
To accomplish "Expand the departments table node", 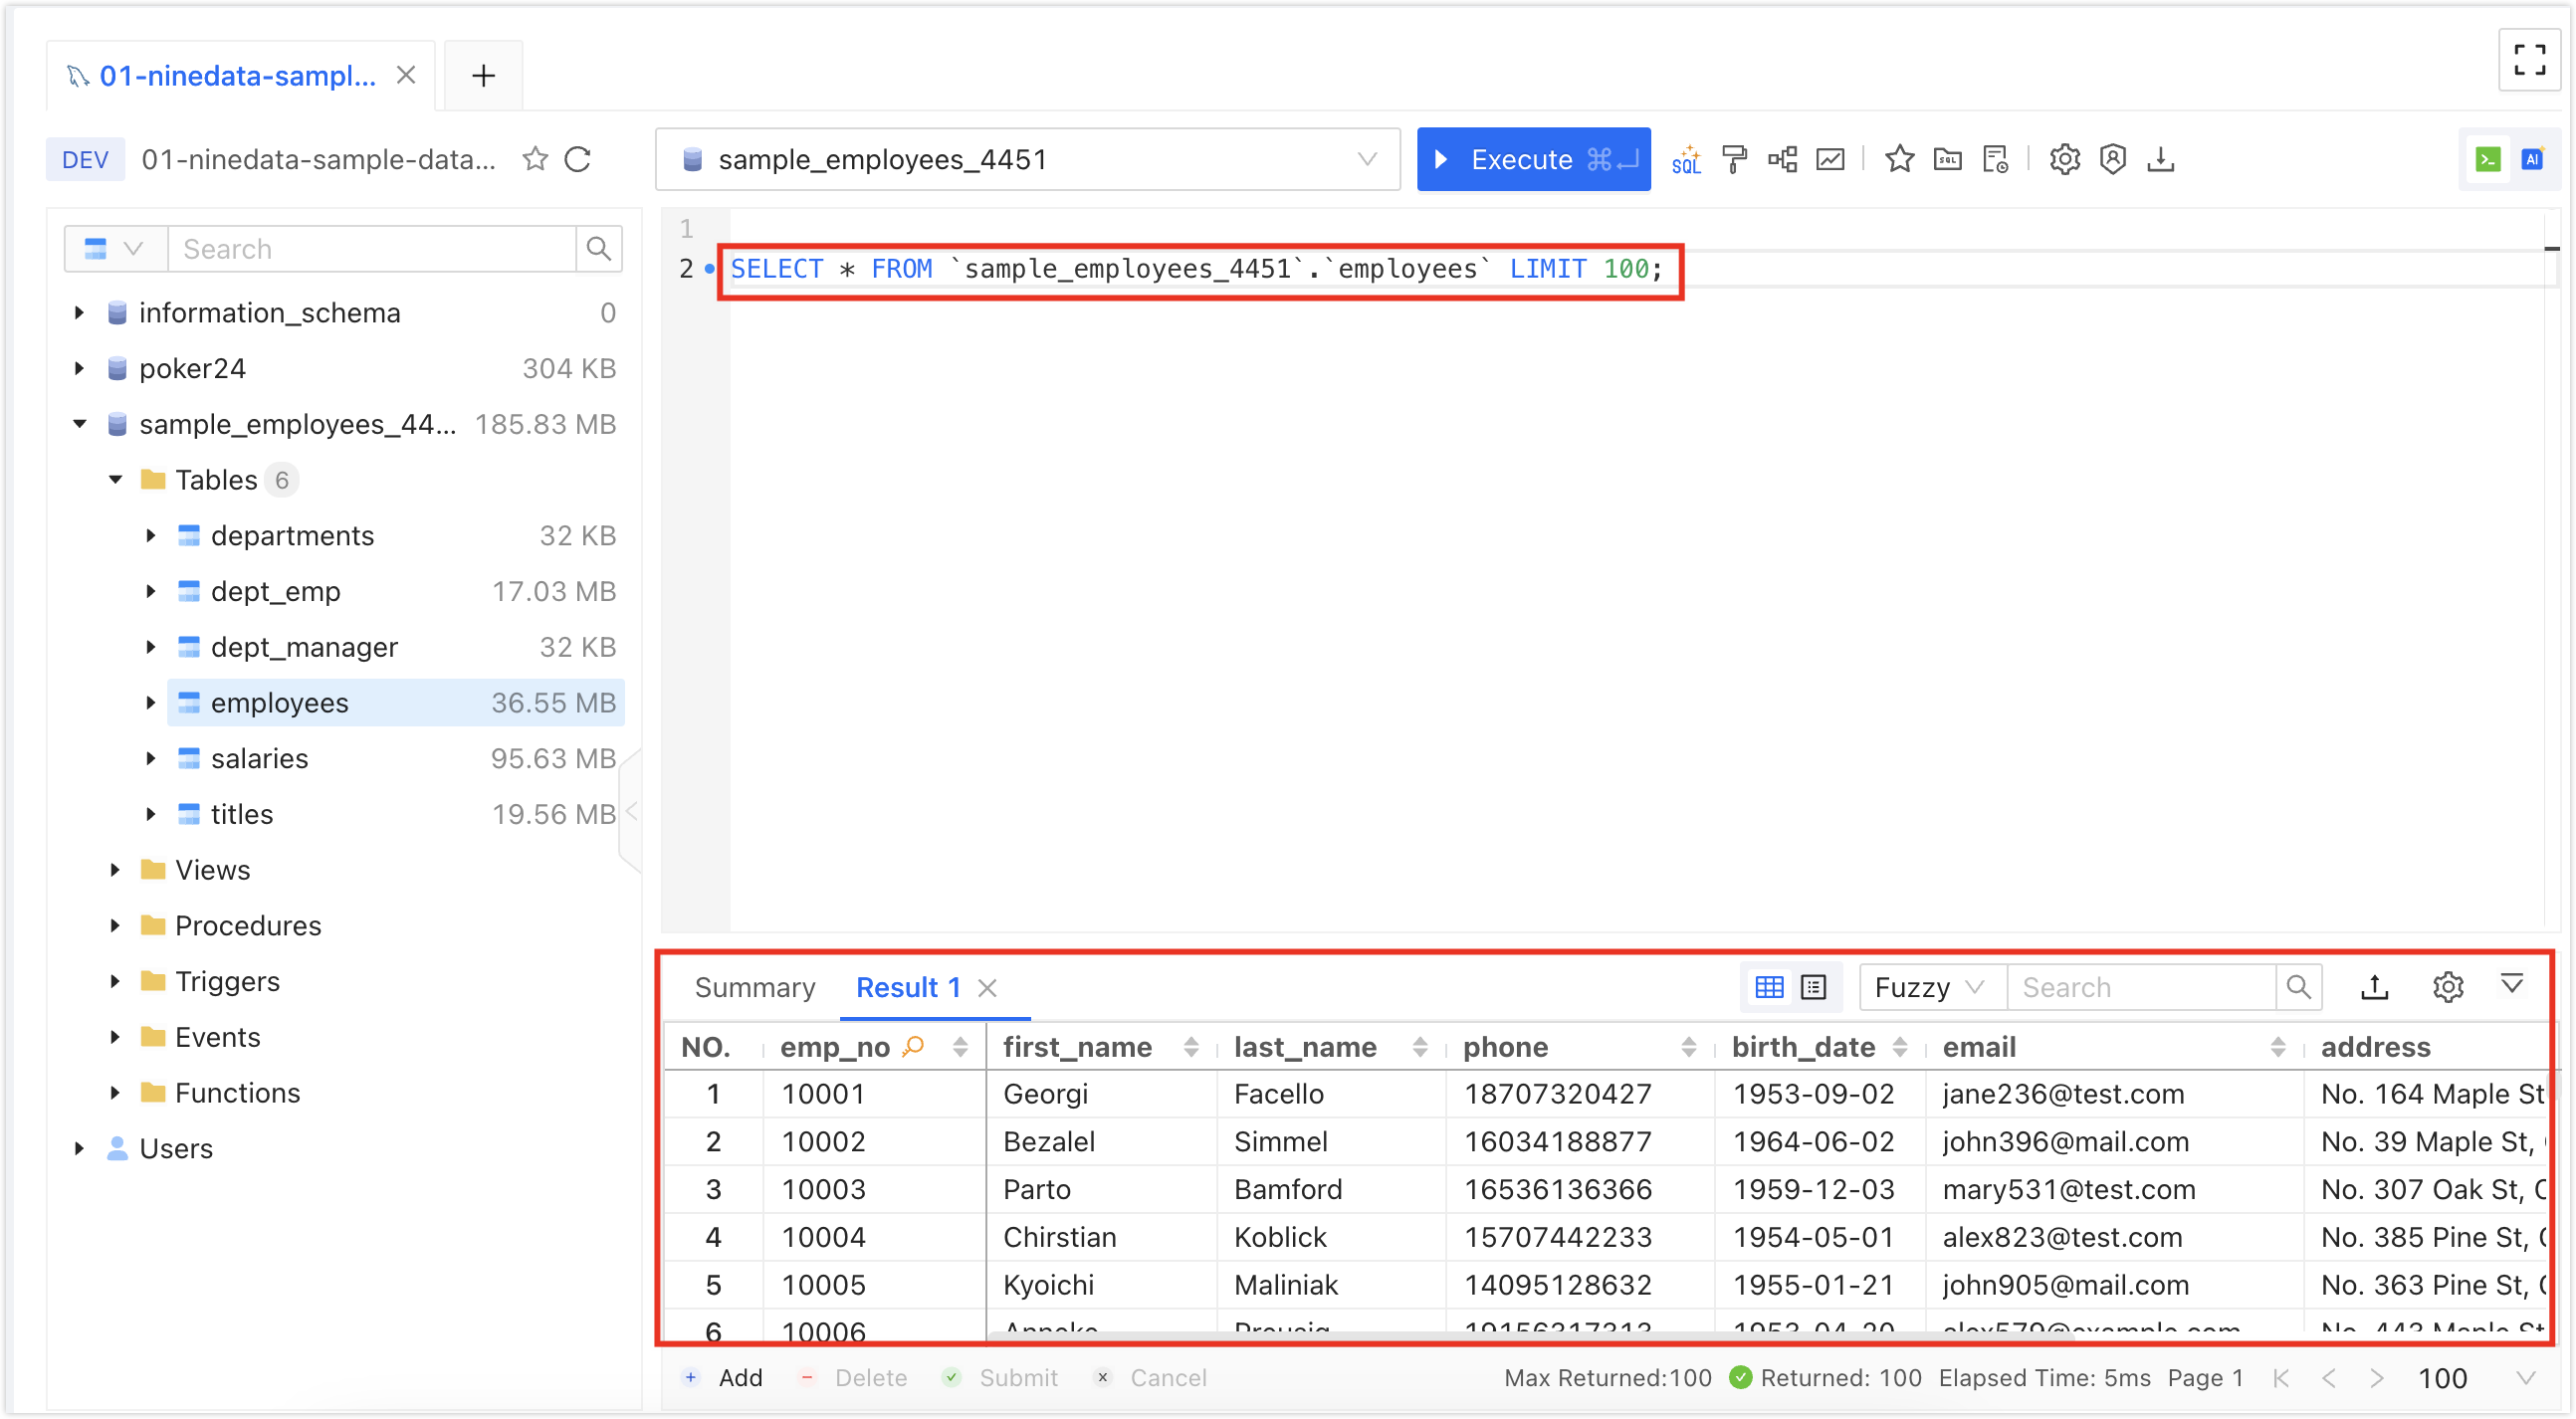I will click(151, 535).
